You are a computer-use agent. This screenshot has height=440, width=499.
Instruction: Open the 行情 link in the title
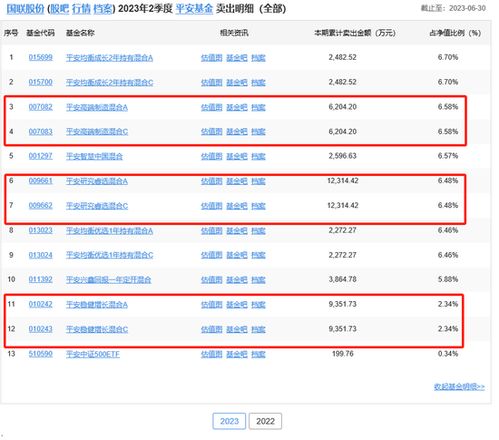tap(81, 8)
